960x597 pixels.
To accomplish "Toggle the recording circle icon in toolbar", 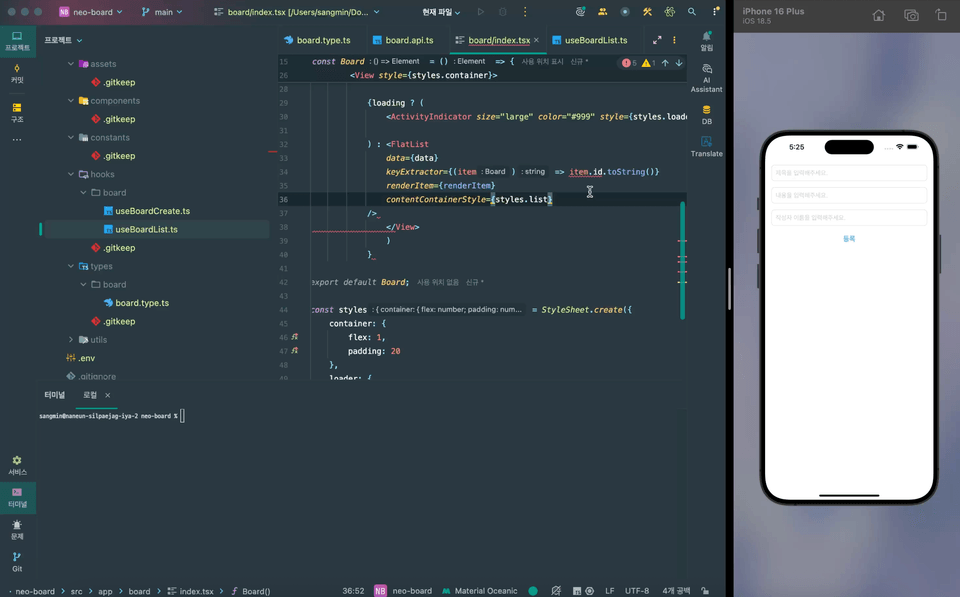I will 624,12.
